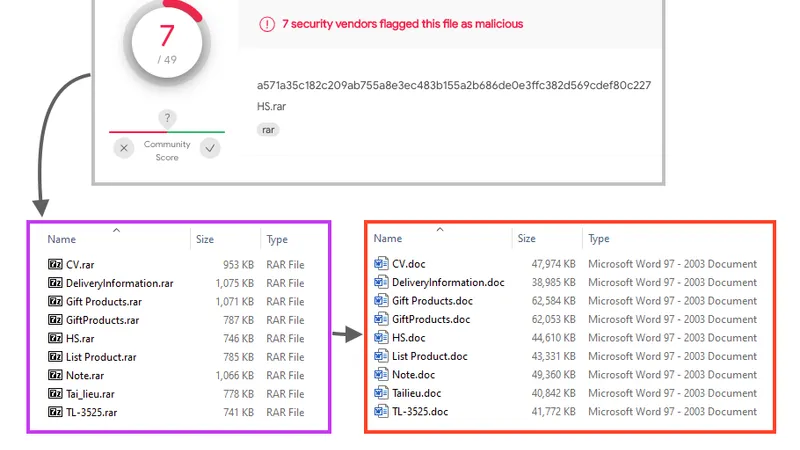This screenshot has width=800, height=450.
Task: Click the 44,610 KB size value
Action: pos(554,337)
